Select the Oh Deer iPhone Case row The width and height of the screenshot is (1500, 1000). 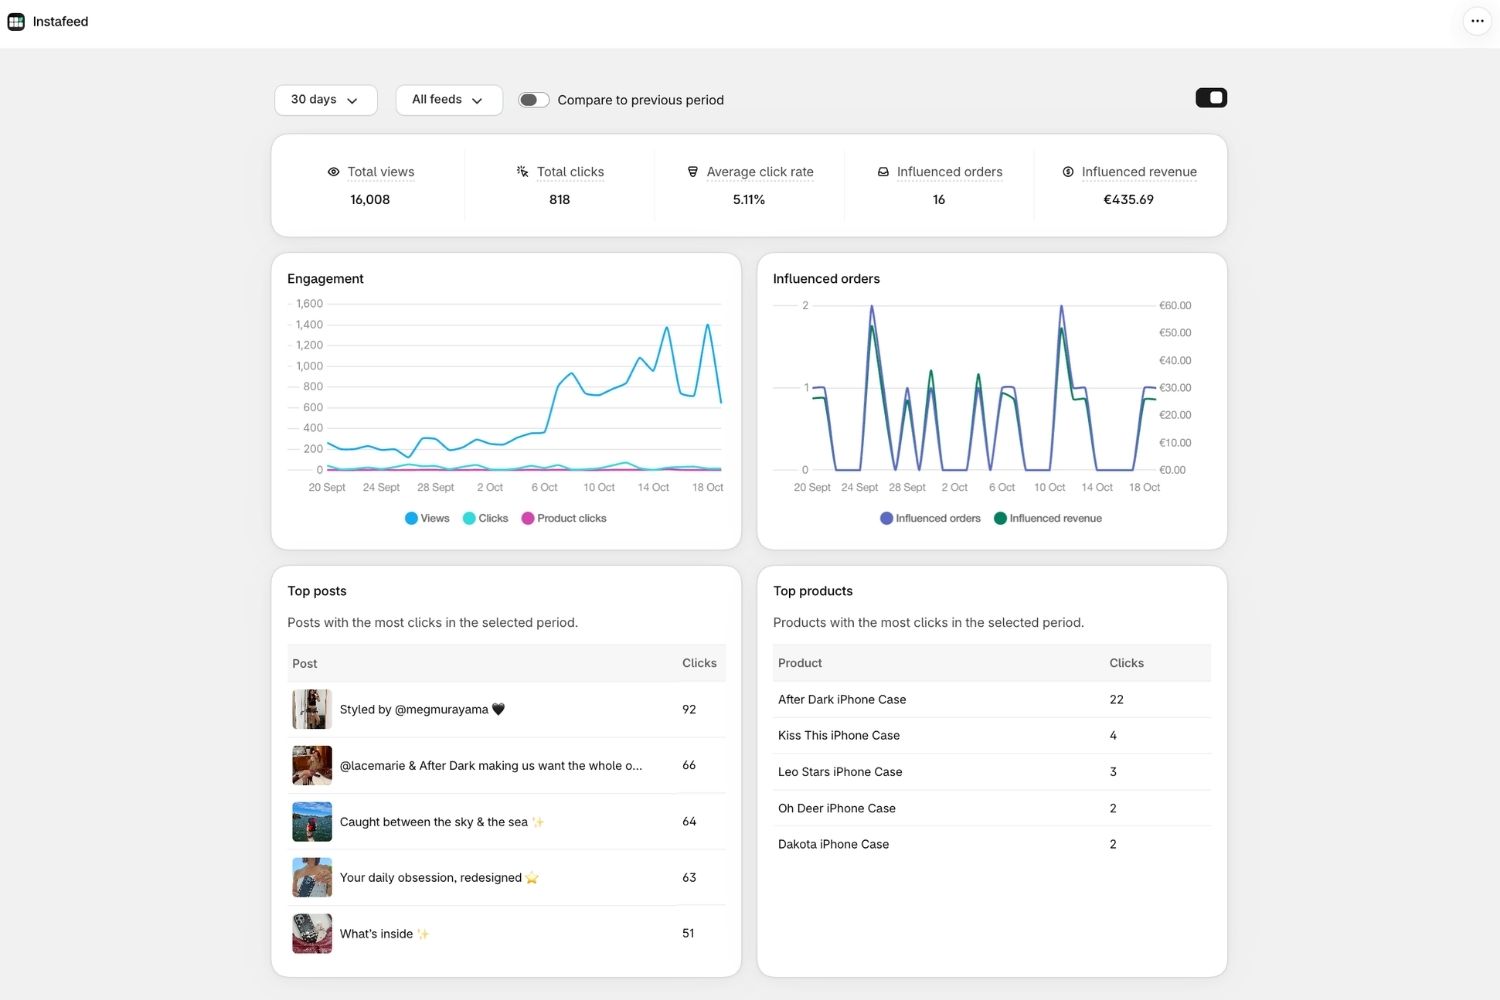click(x=992, y=808)
